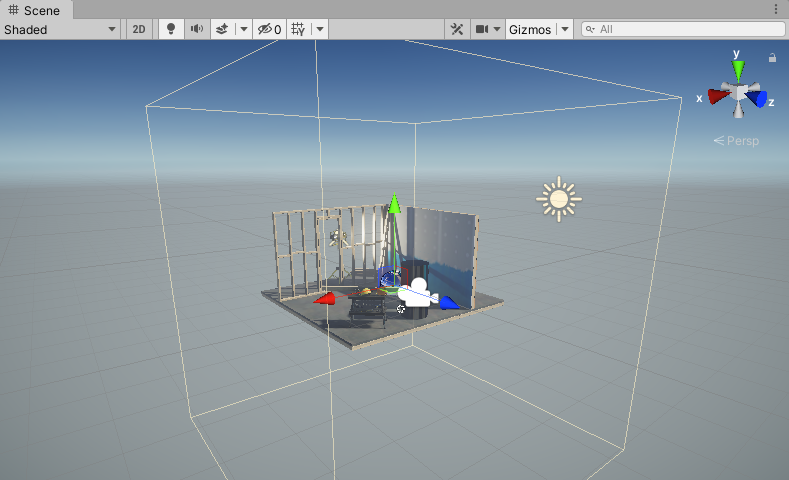Click the red X move handle arrow

coord(325,299)
